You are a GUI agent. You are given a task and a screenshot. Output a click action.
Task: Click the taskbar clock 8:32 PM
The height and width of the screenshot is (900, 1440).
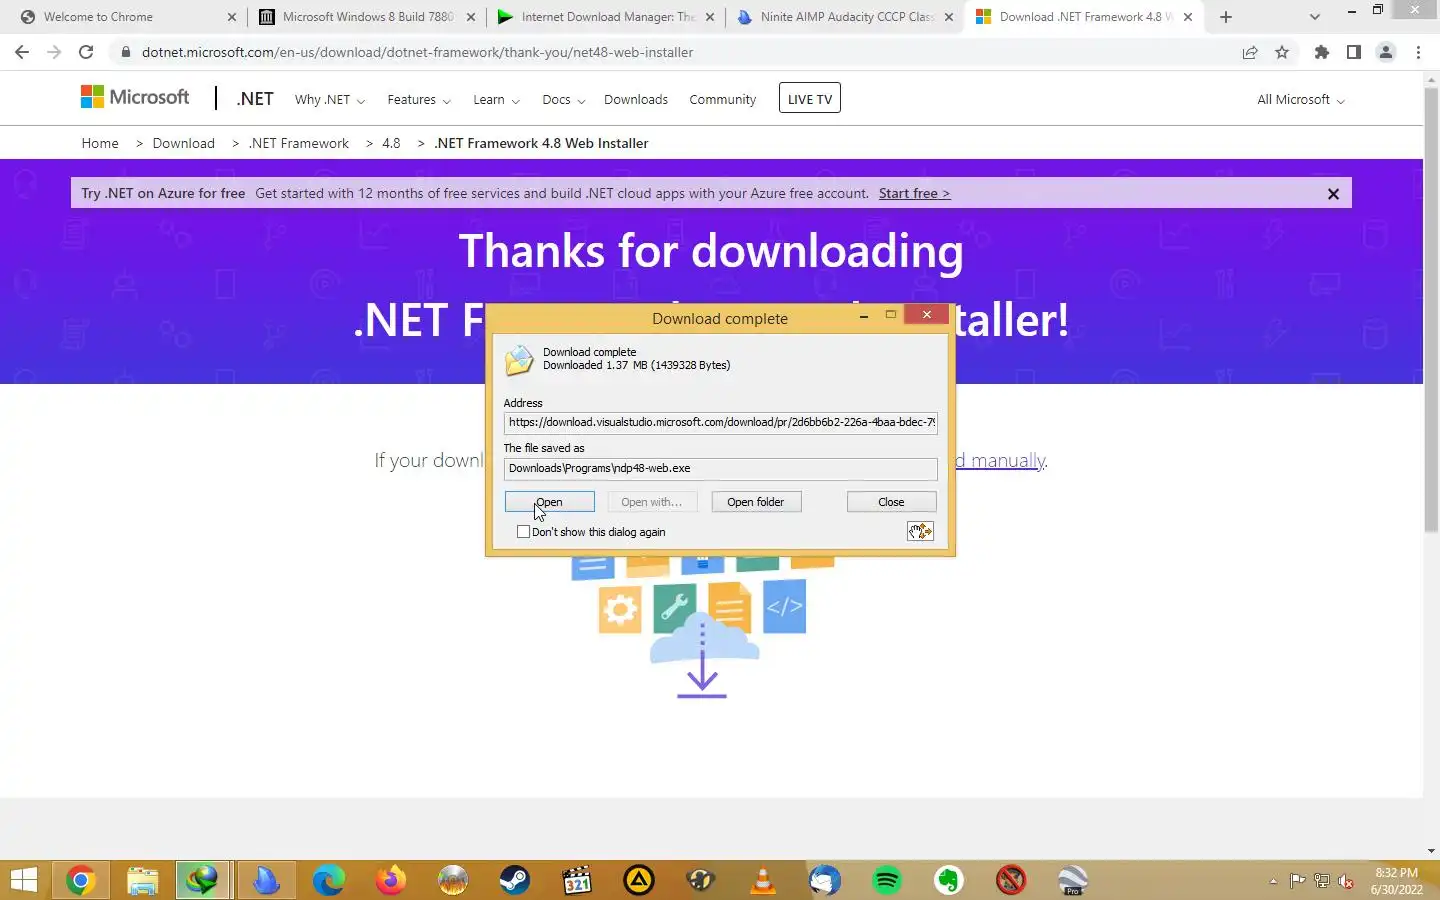pyautogui.click(x=1396, y=873)
